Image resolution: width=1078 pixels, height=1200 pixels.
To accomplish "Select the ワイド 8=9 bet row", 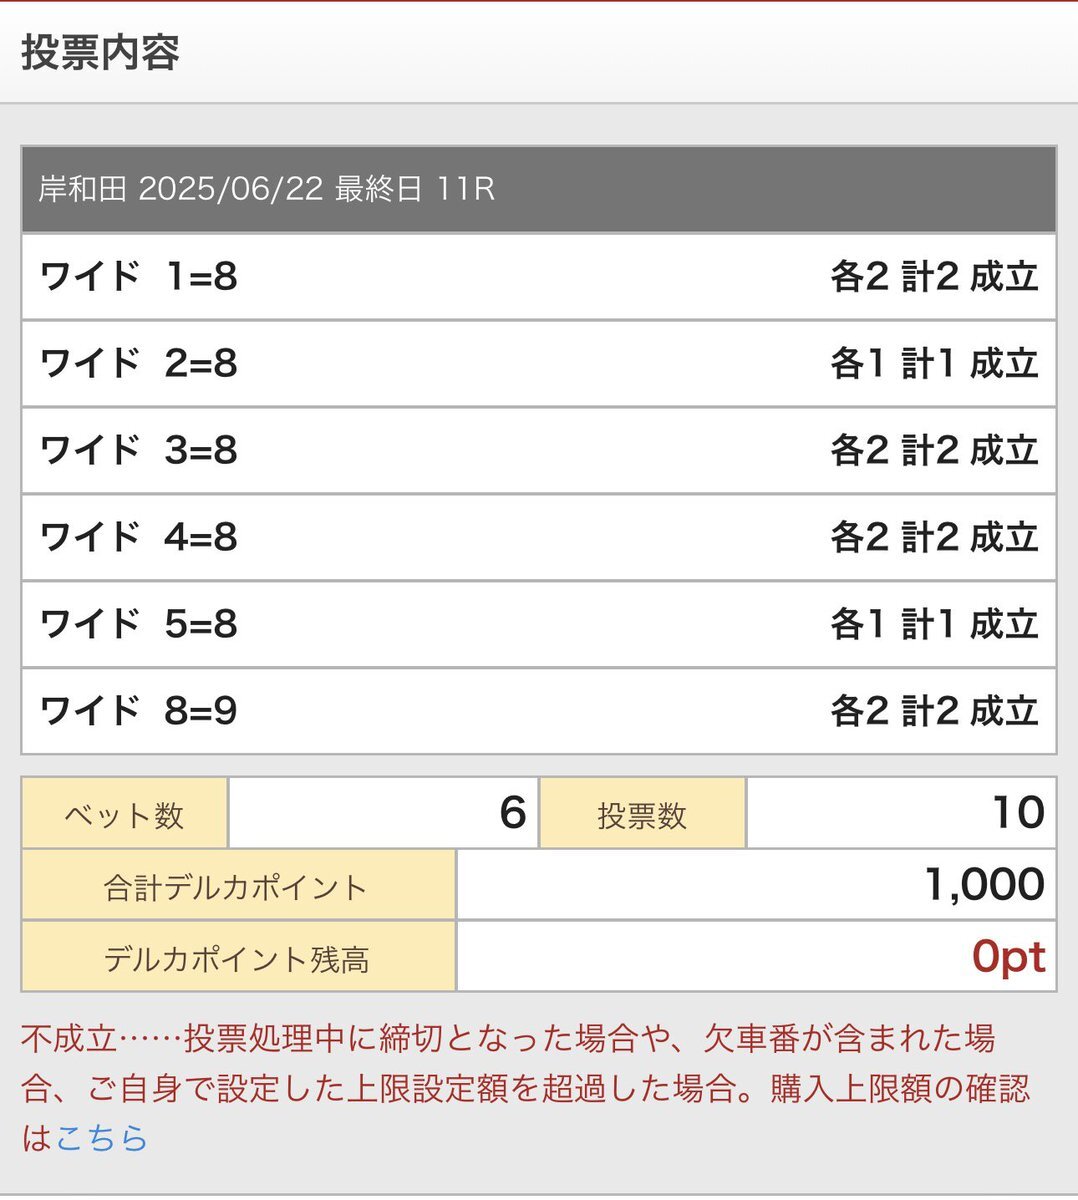I will coord(539,712).
